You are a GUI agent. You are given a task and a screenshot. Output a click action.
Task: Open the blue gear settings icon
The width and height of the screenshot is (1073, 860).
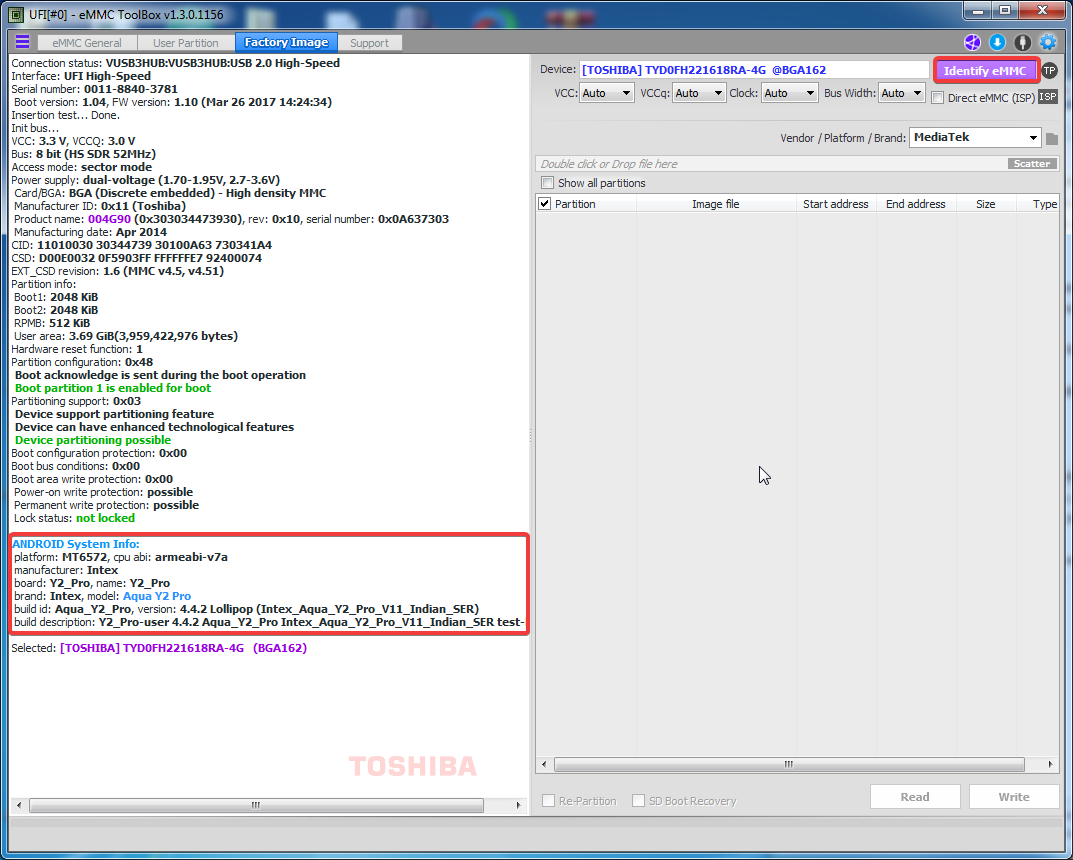tap(1048, 42)
